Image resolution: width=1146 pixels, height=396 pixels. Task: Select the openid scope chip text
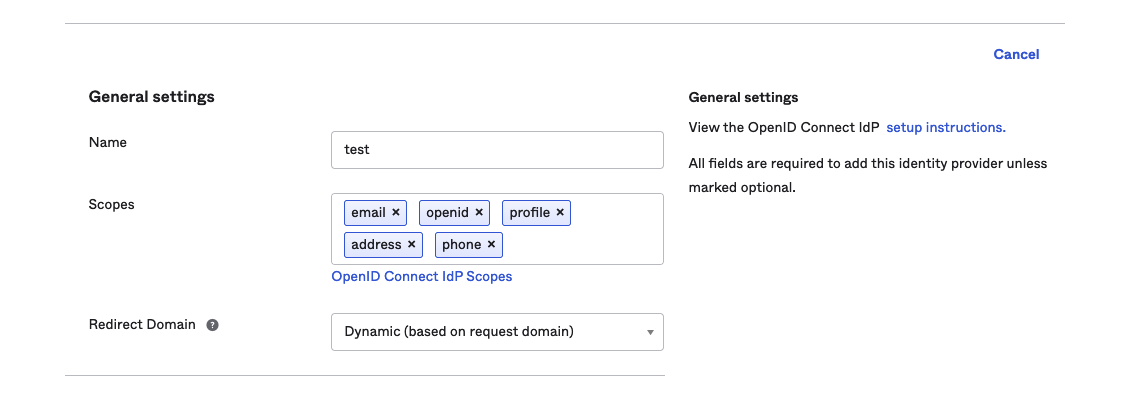pyautogui.click(x=447, y=213)
